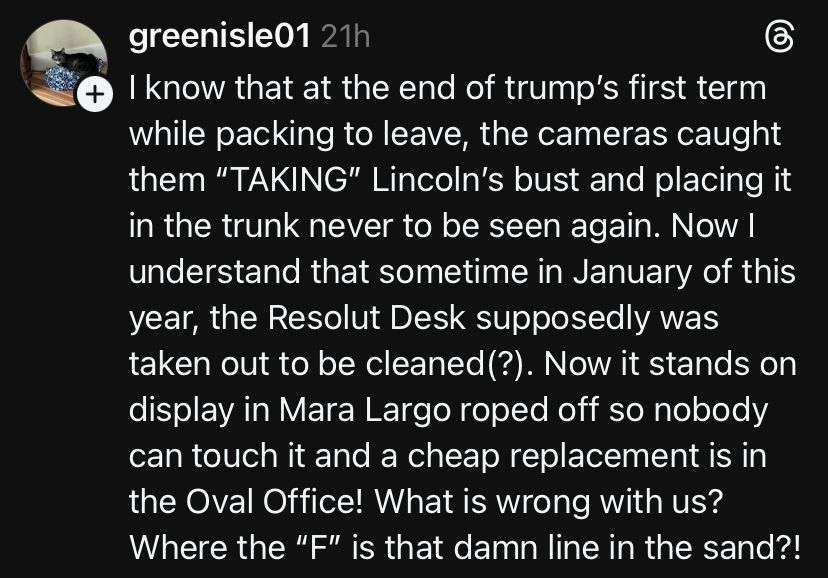828x578 pixels.
Task: Open the Threads logo icon
Action: pyautogui.click(x=779, y=39)
